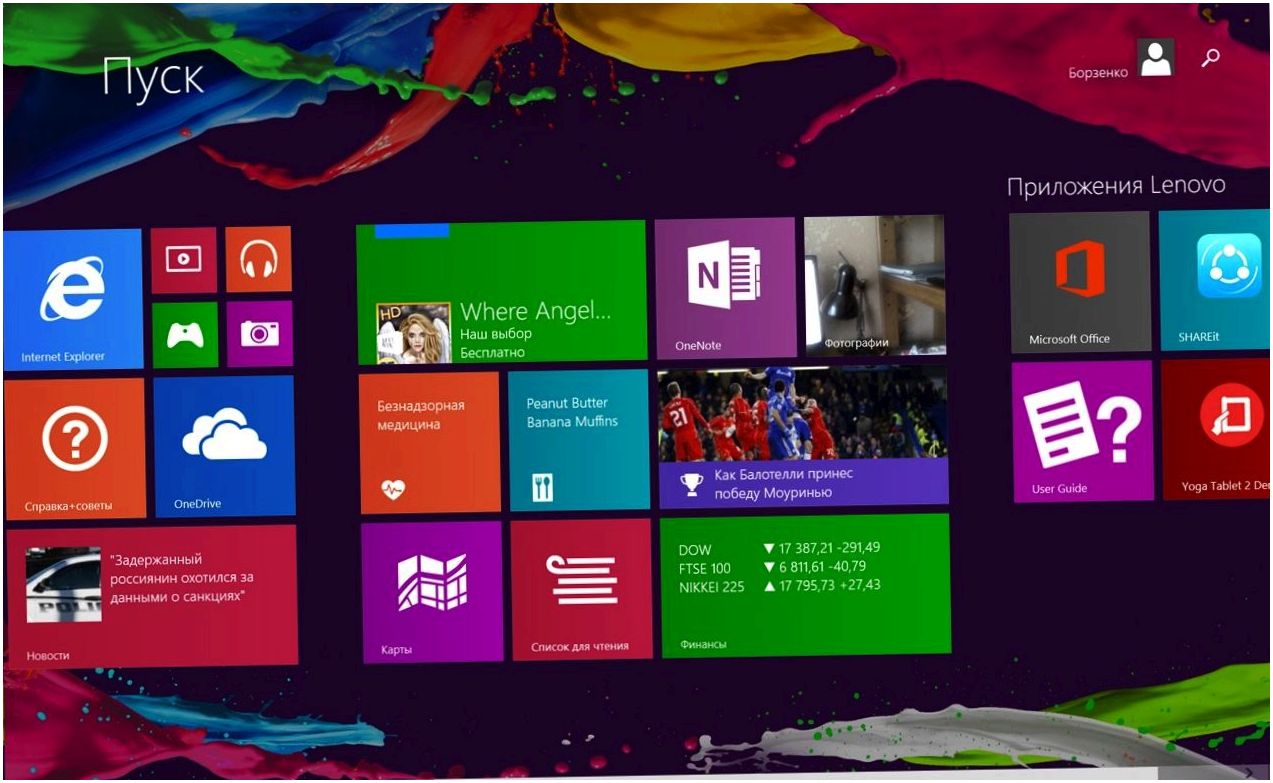
Task: Open the Peanut Butter Banana Muffins tile
Action: 579,440
